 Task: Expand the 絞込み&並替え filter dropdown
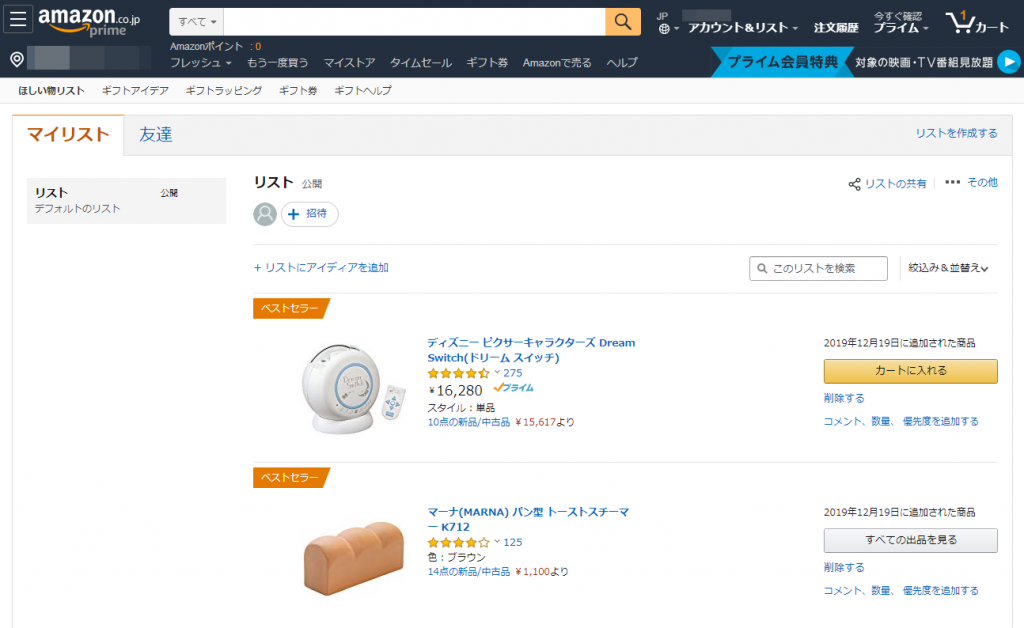pos(948,268)
